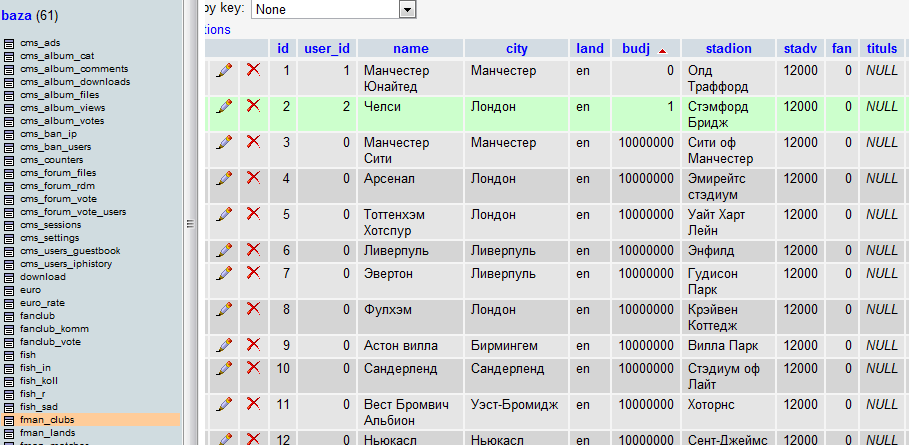Sort by stadv column header
The width and height of the screenshot is (909, 445).
(x=800, y=49)
